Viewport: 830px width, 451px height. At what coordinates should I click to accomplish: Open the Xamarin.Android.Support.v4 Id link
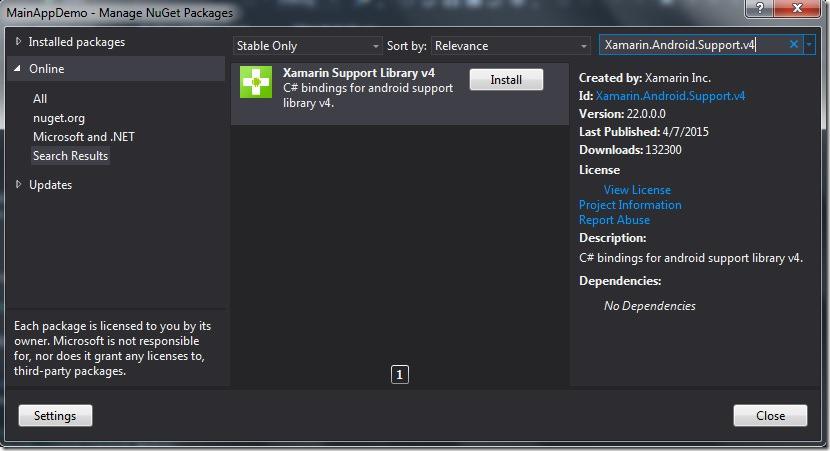click(670, 96)
